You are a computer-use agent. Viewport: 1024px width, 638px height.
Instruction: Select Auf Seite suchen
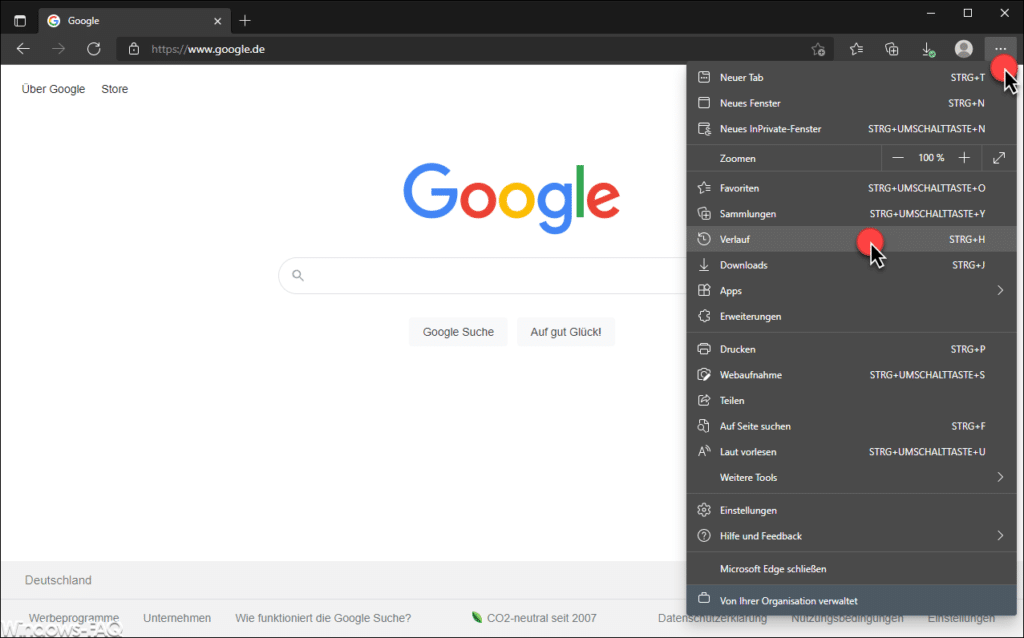[852, 426]
